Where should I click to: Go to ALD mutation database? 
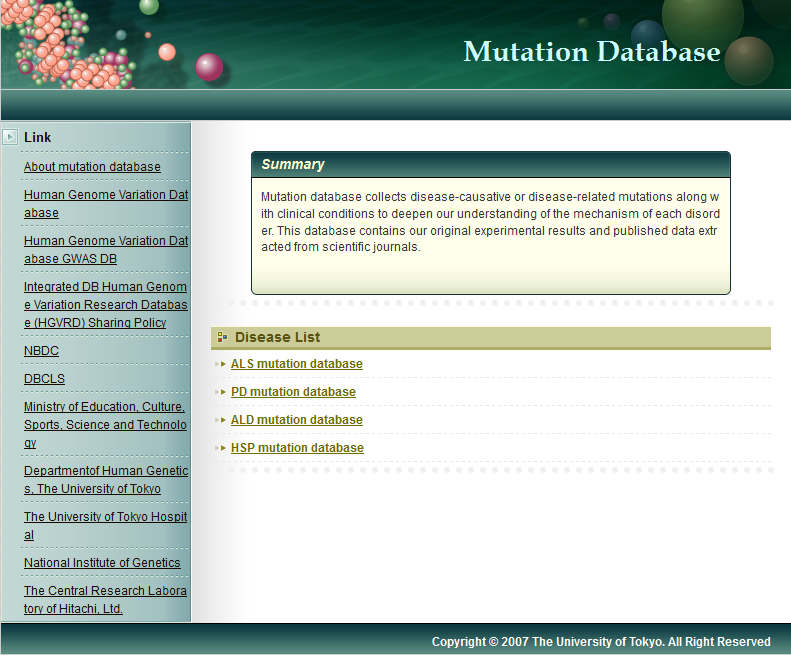tap(297, 420)
